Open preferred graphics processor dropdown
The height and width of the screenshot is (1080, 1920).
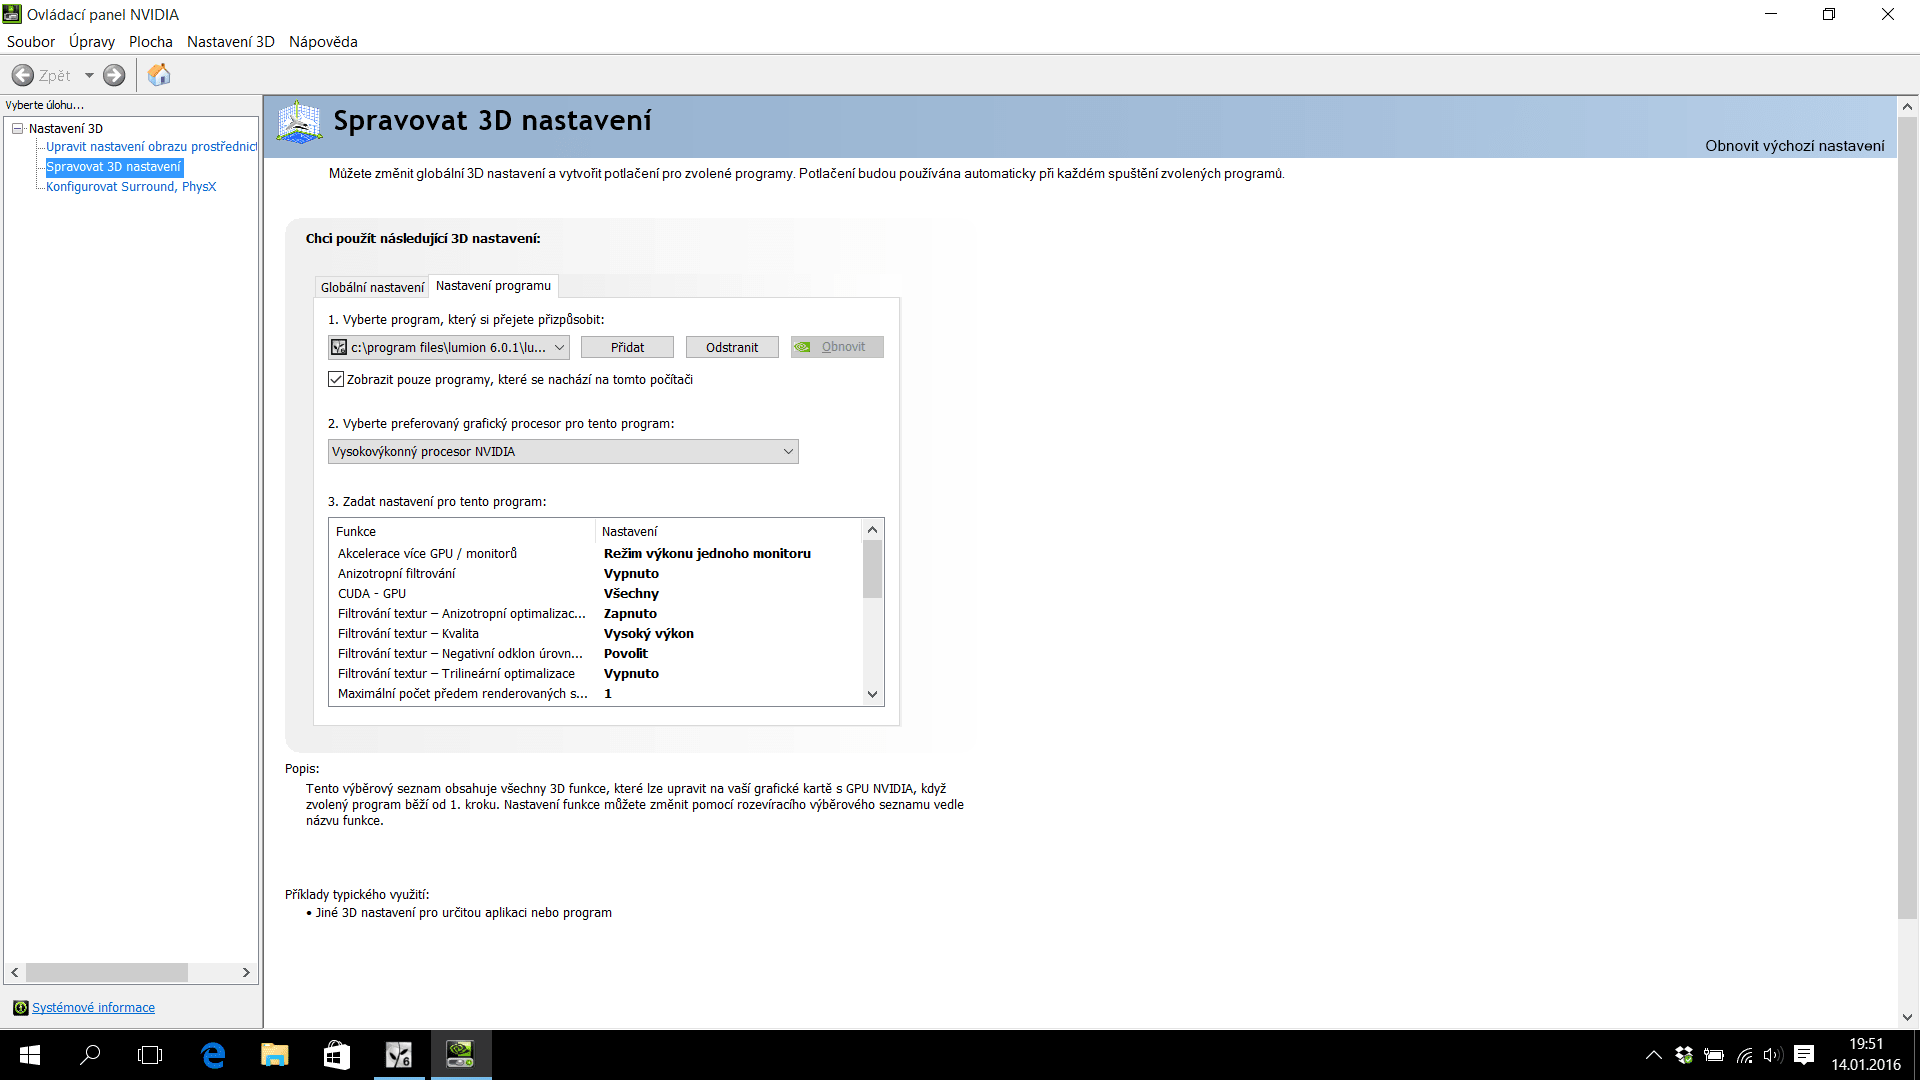coord(563,452)
